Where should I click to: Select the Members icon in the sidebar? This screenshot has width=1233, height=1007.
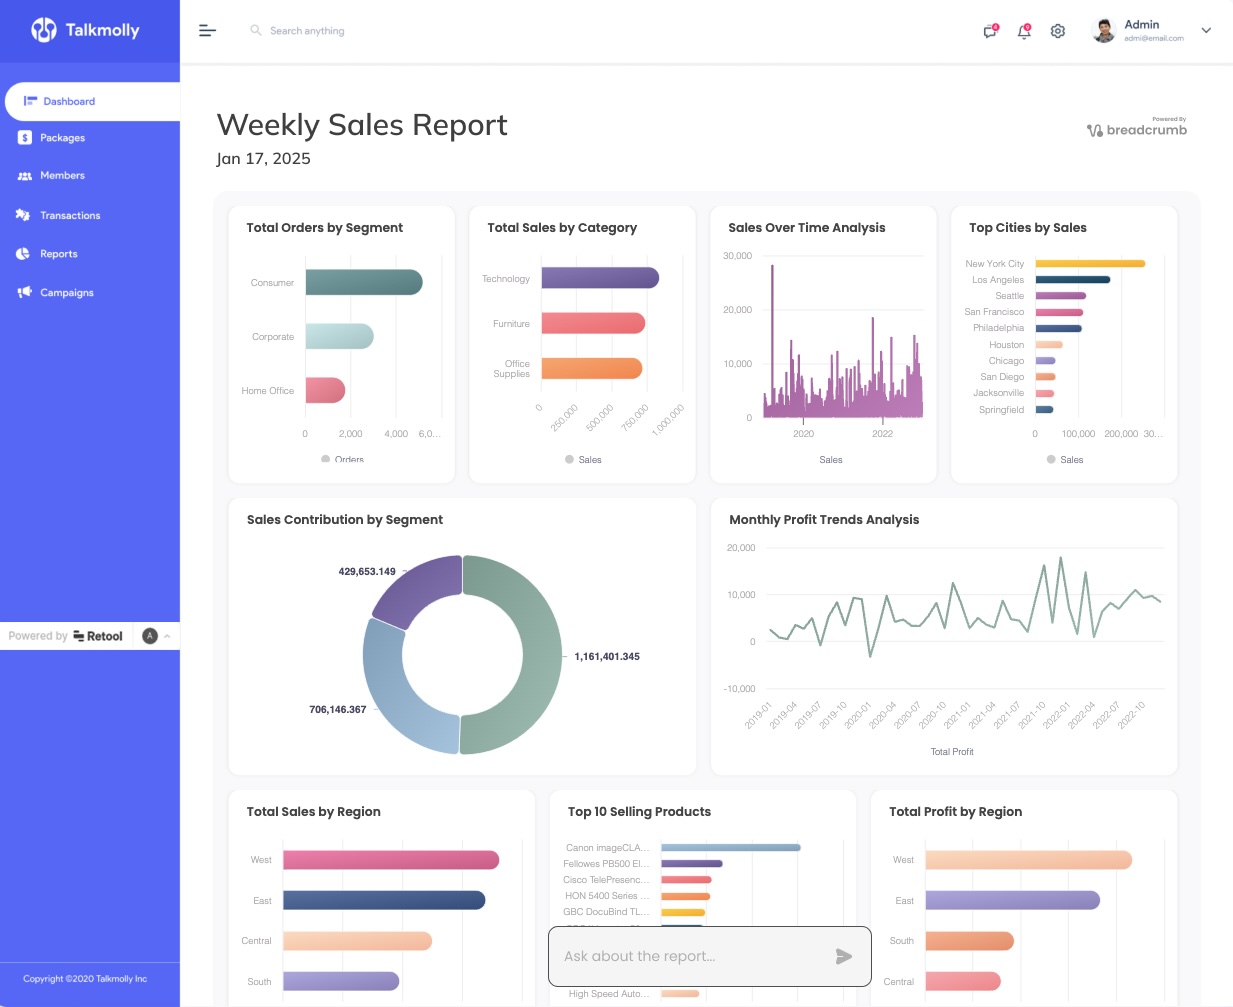click(25, 176)
